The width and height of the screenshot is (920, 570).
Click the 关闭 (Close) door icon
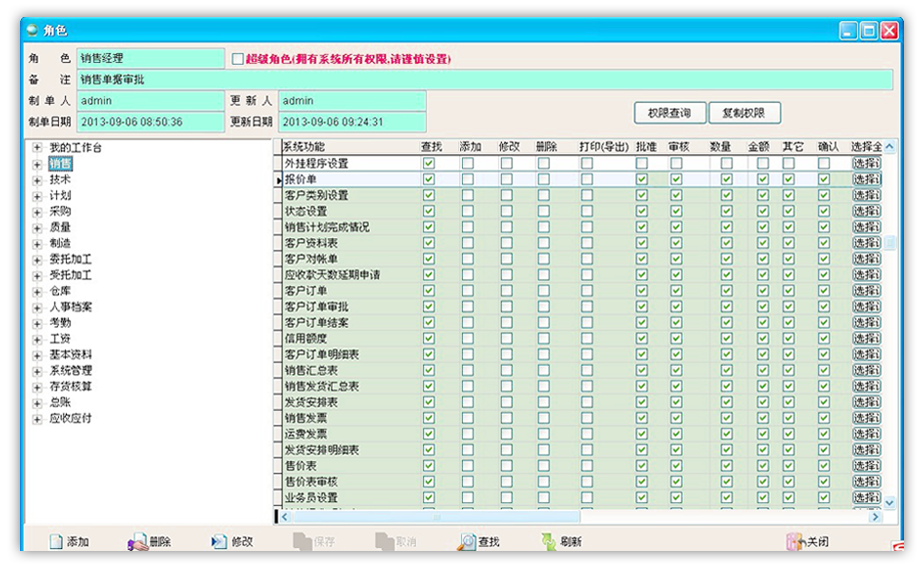point(795,542)
